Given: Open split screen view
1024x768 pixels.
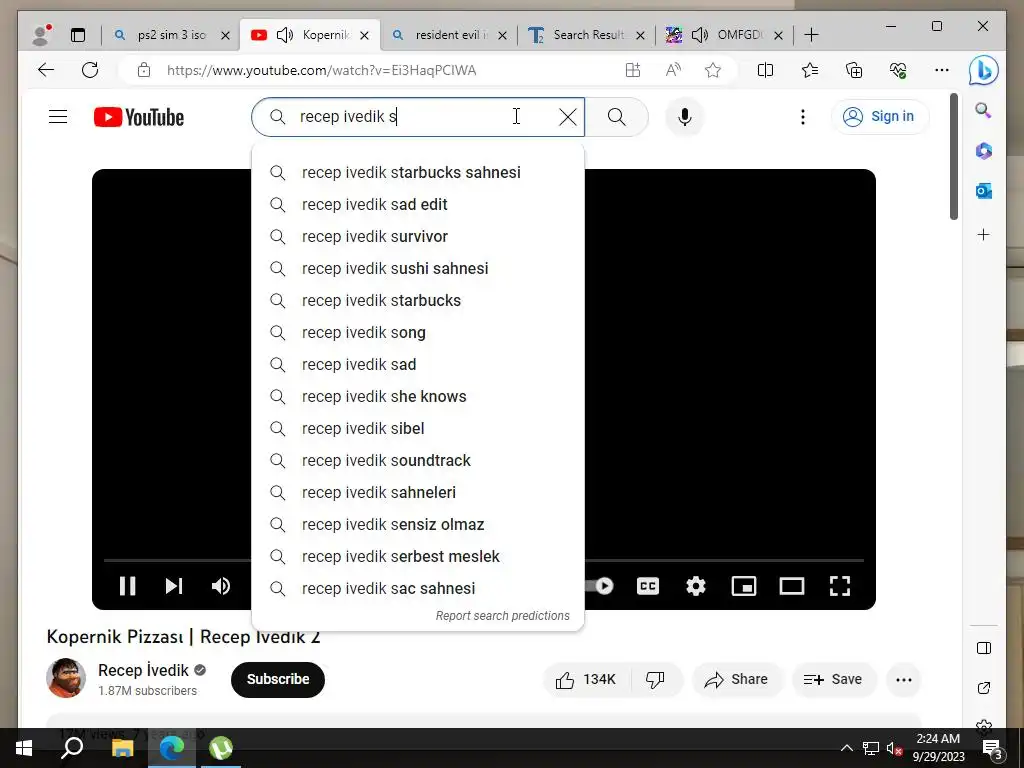Looking at the screenshot, I should [x=765, y=70].
